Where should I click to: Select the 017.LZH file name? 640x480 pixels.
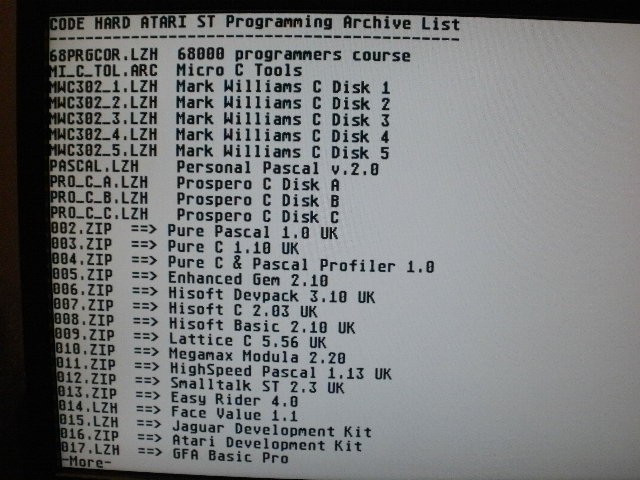(91, 449)
